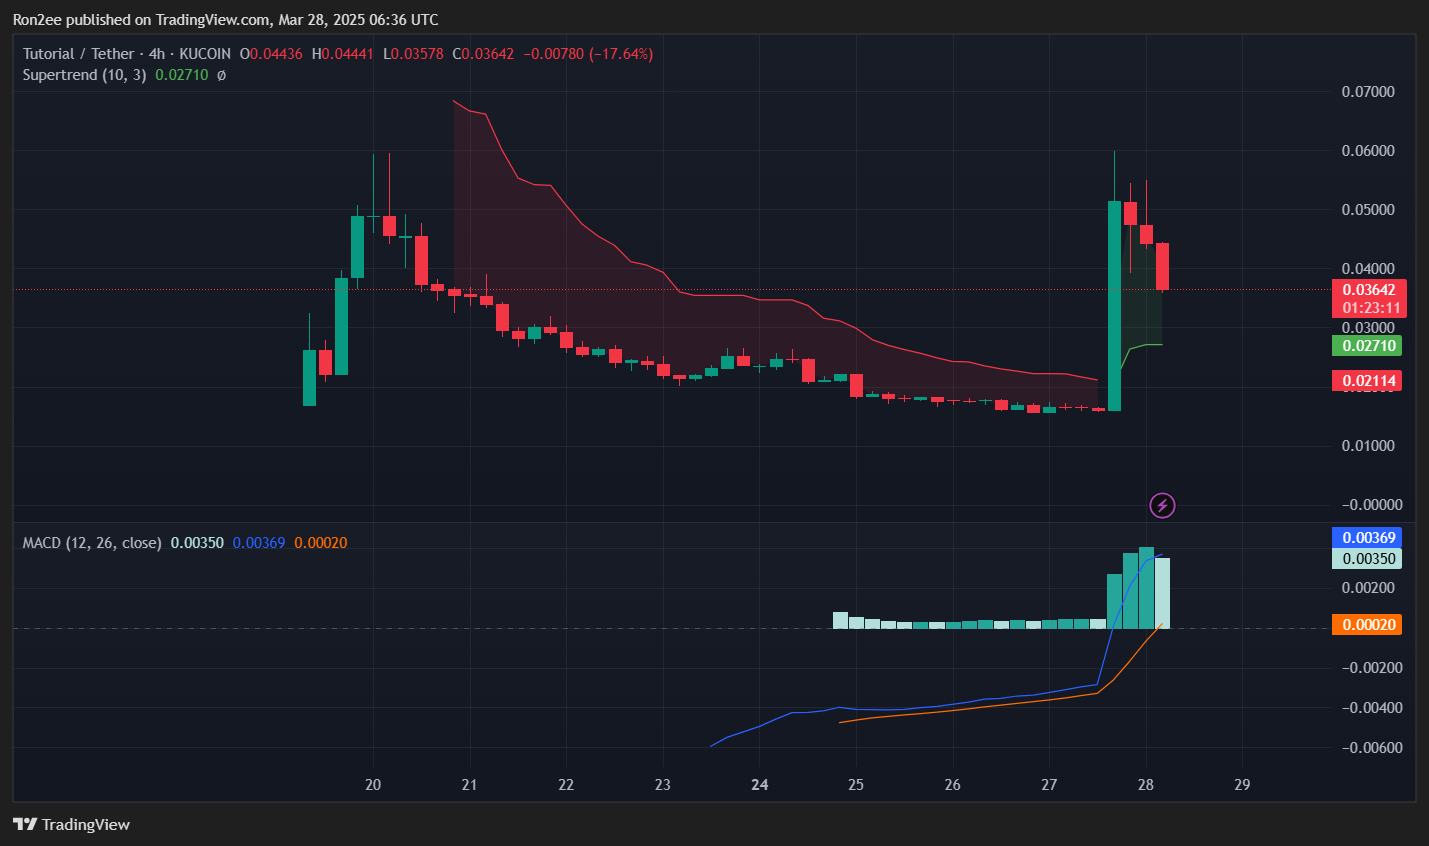Click the tallest MACD histogram bar
The image size is (1429, 846).
pos(1146,588)
